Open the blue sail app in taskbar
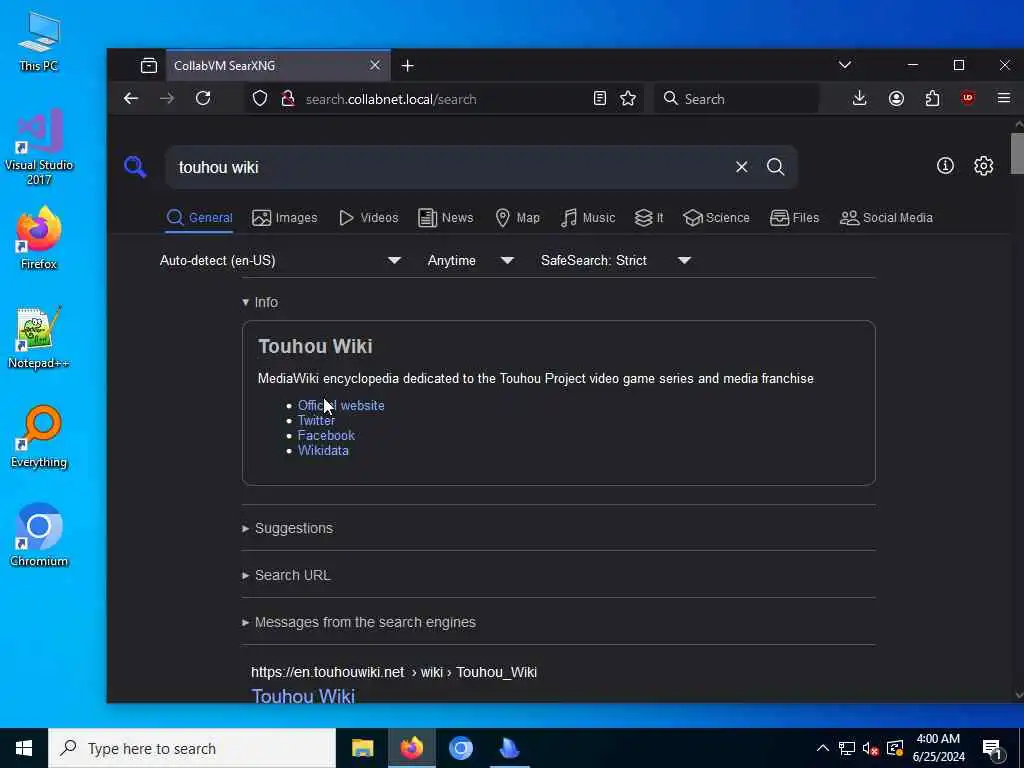The image size is (1024, 768). tap(509, 748)
